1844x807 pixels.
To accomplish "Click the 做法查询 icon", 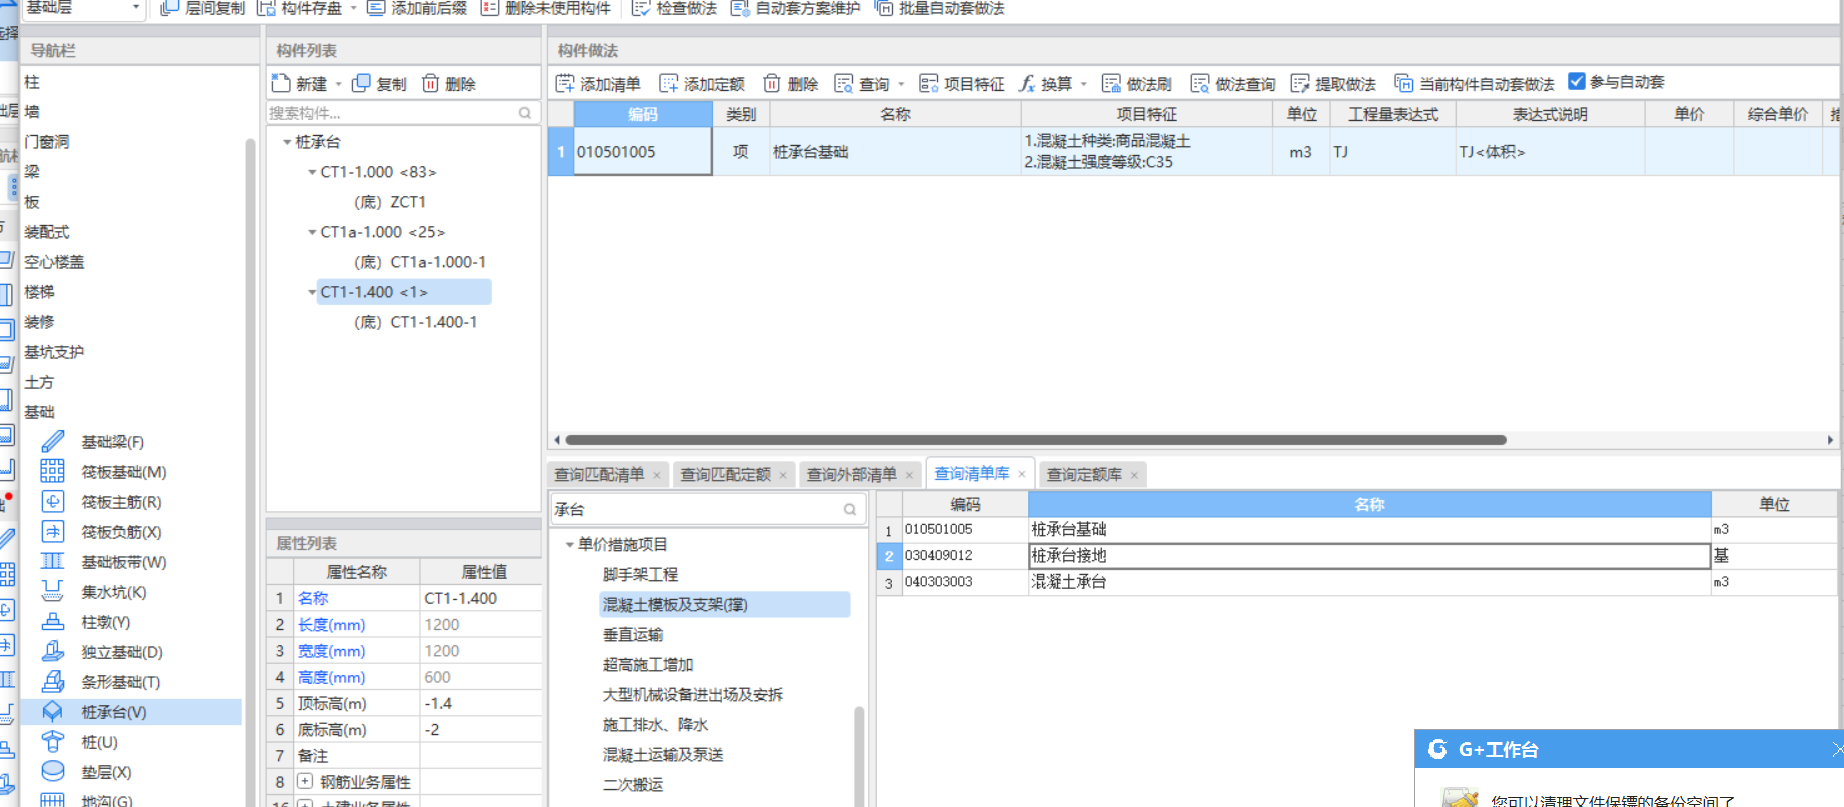I will tap(1200, 83).
